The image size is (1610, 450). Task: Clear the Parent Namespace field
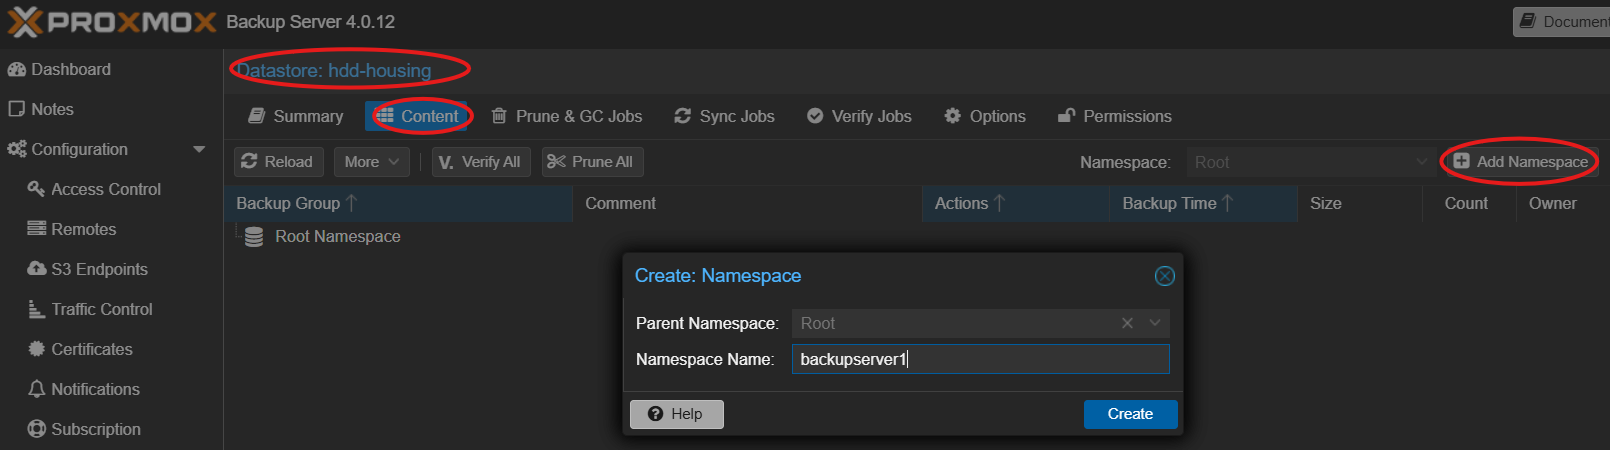(x=1127, y=323)
